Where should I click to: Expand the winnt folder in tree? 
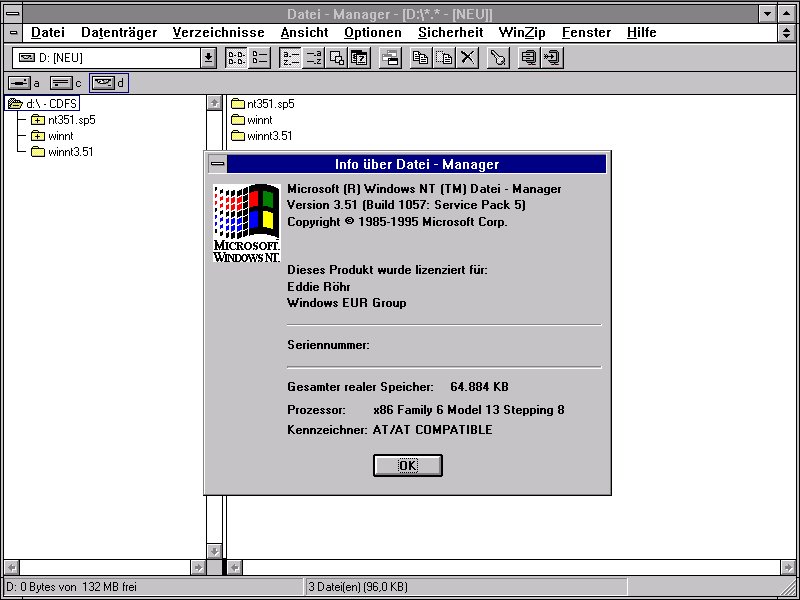38,136
